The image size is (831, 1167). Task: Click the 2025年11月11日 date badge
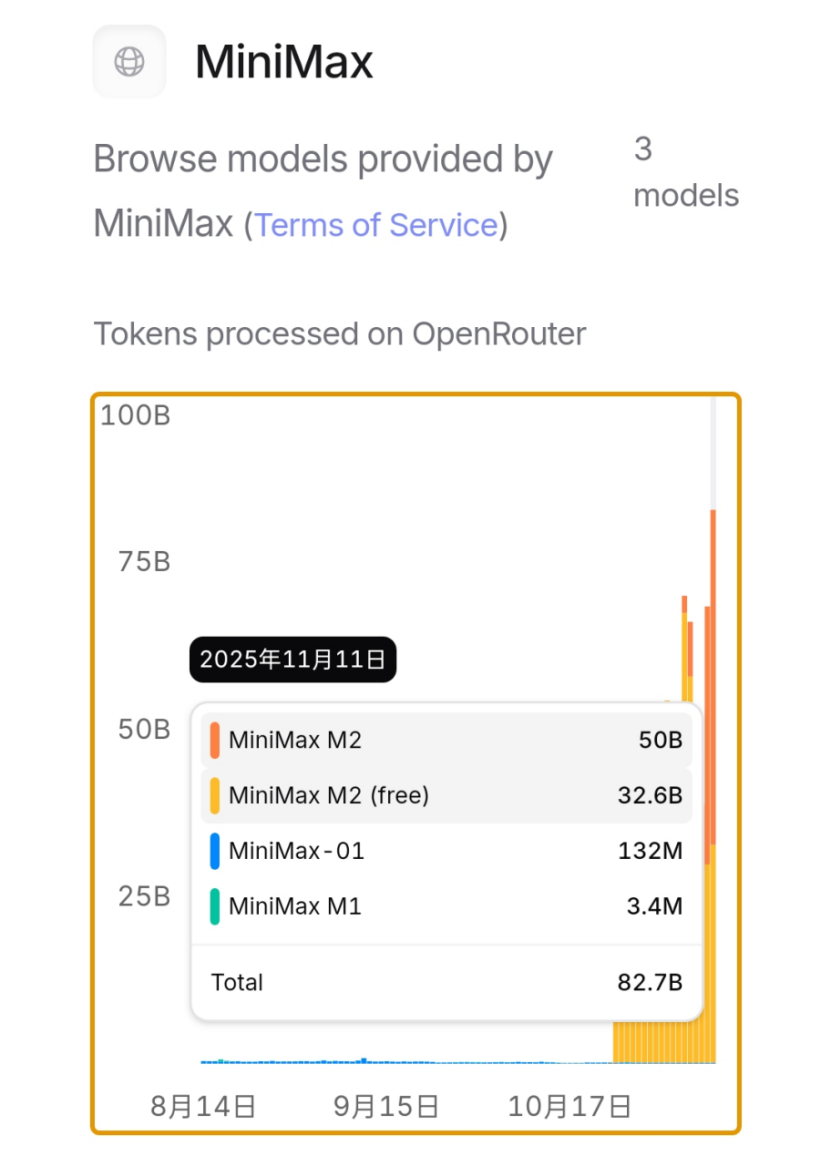pos(293,659)
